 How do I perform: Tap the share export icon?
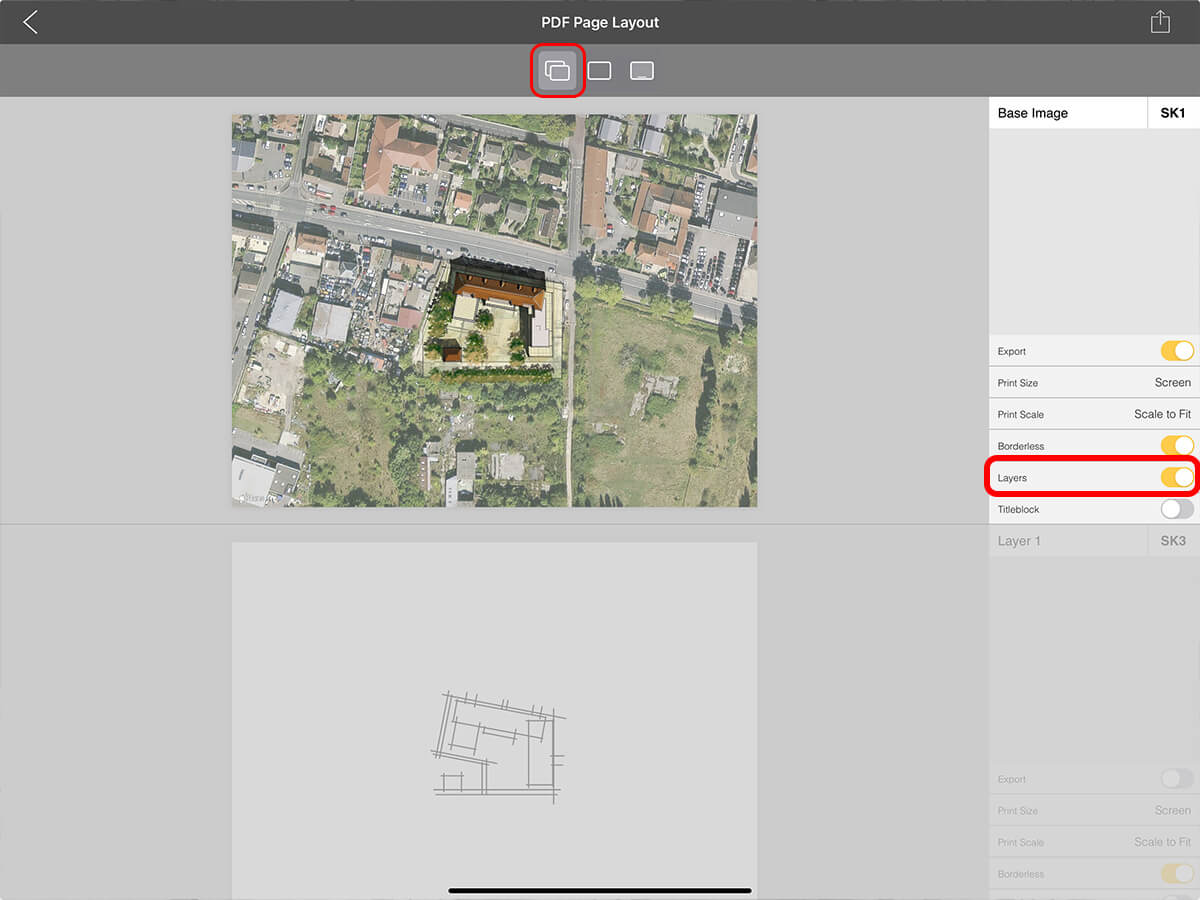(x=1160, y=22)
